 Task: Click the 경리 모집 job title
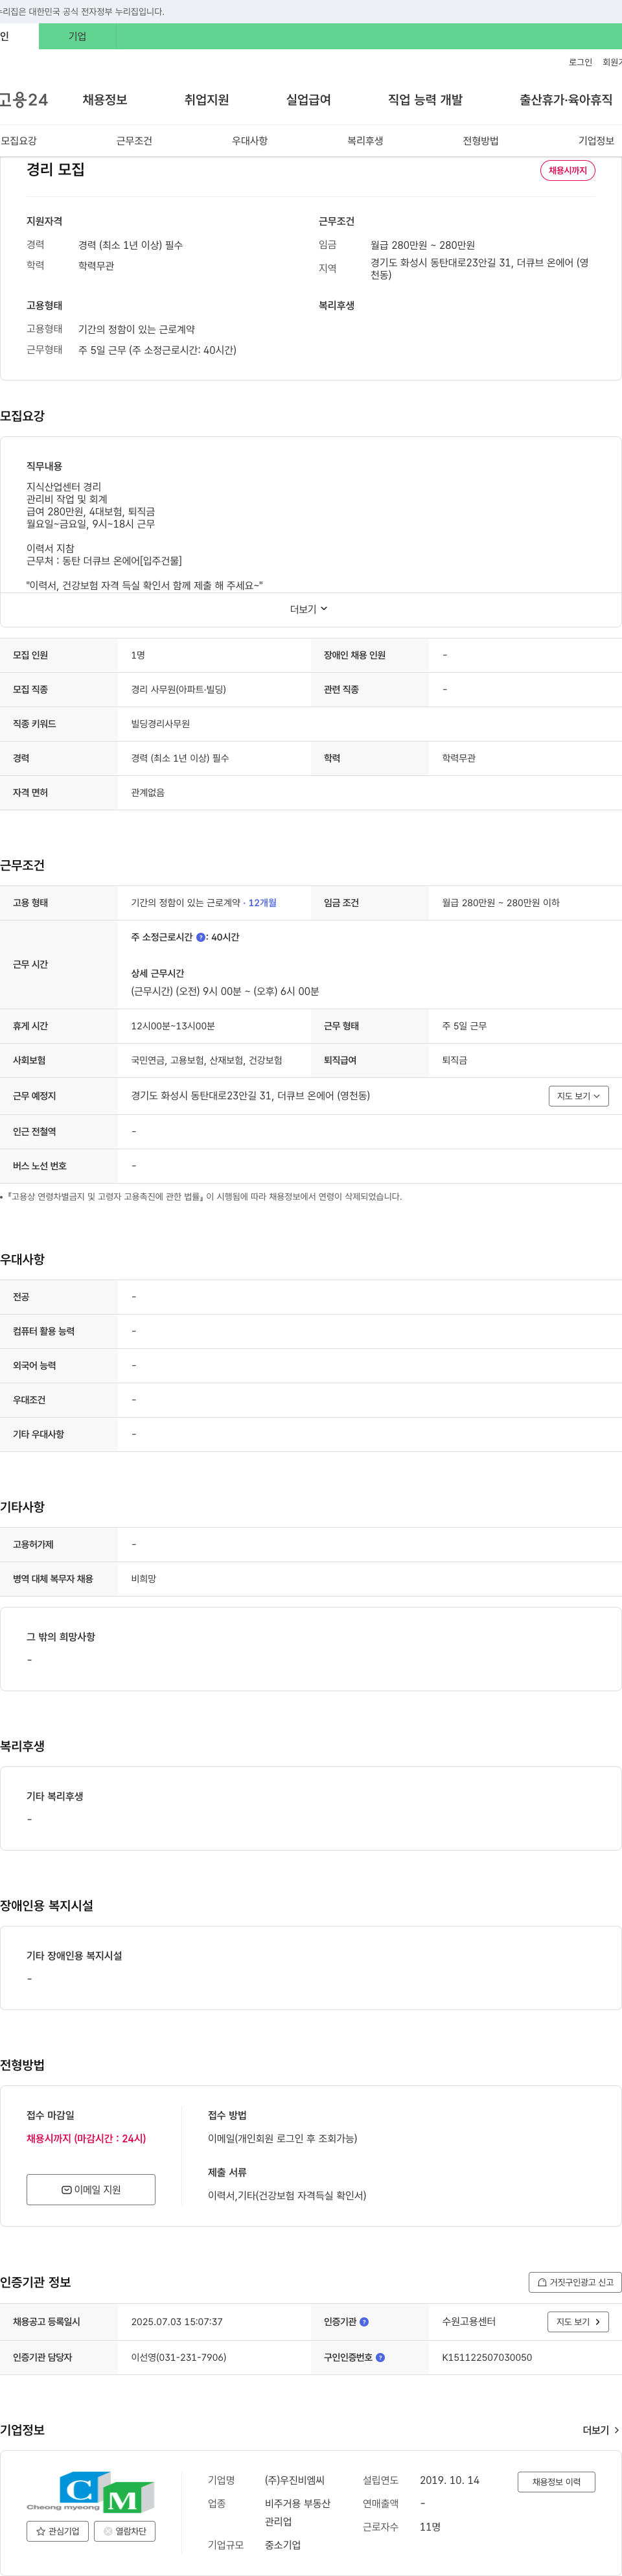click(55, 170)
